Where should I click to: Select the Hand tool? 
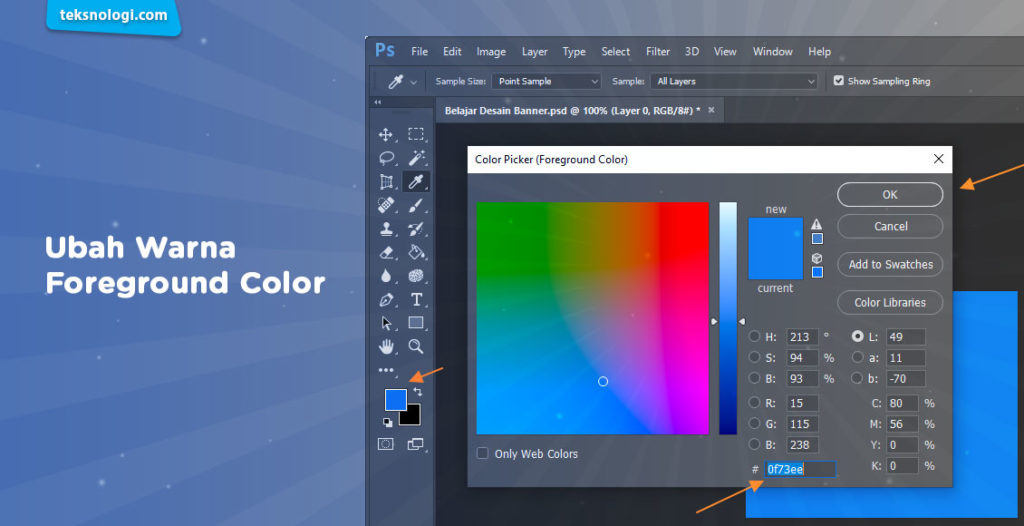tap(386, 346)
